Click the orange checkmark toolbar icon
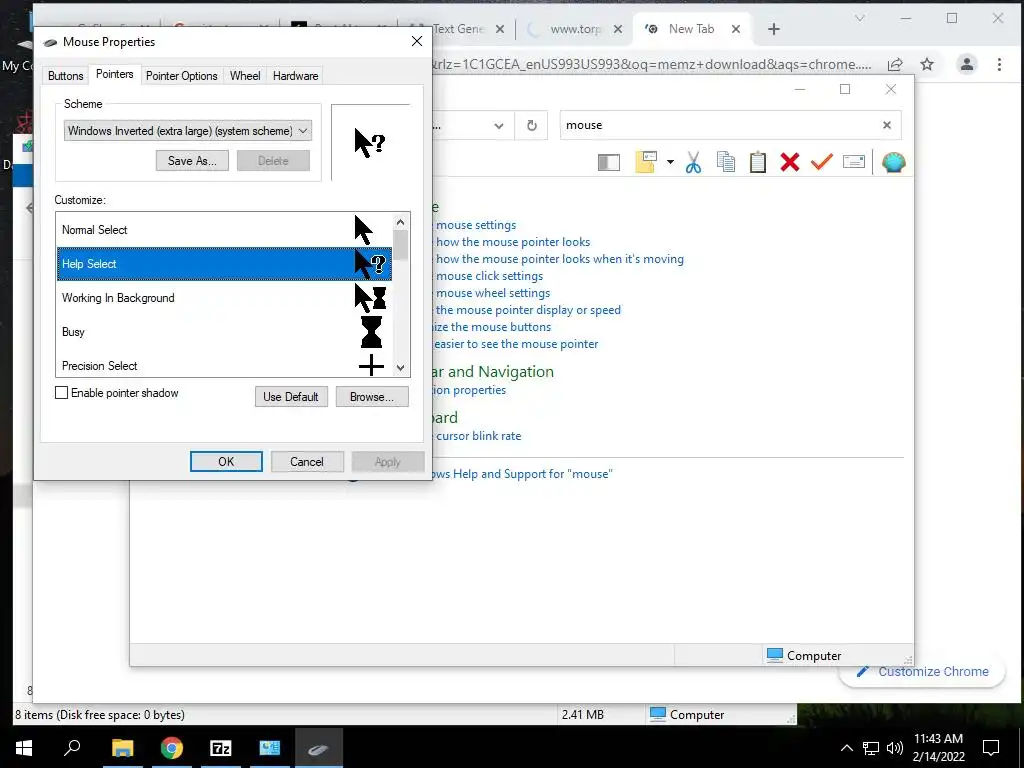Viewport: 1024px width, 768px height. 822,162
